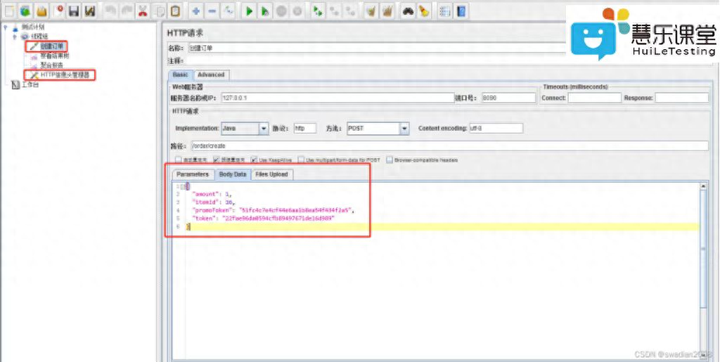Select the 线程组 tree node

pos(39,36)
